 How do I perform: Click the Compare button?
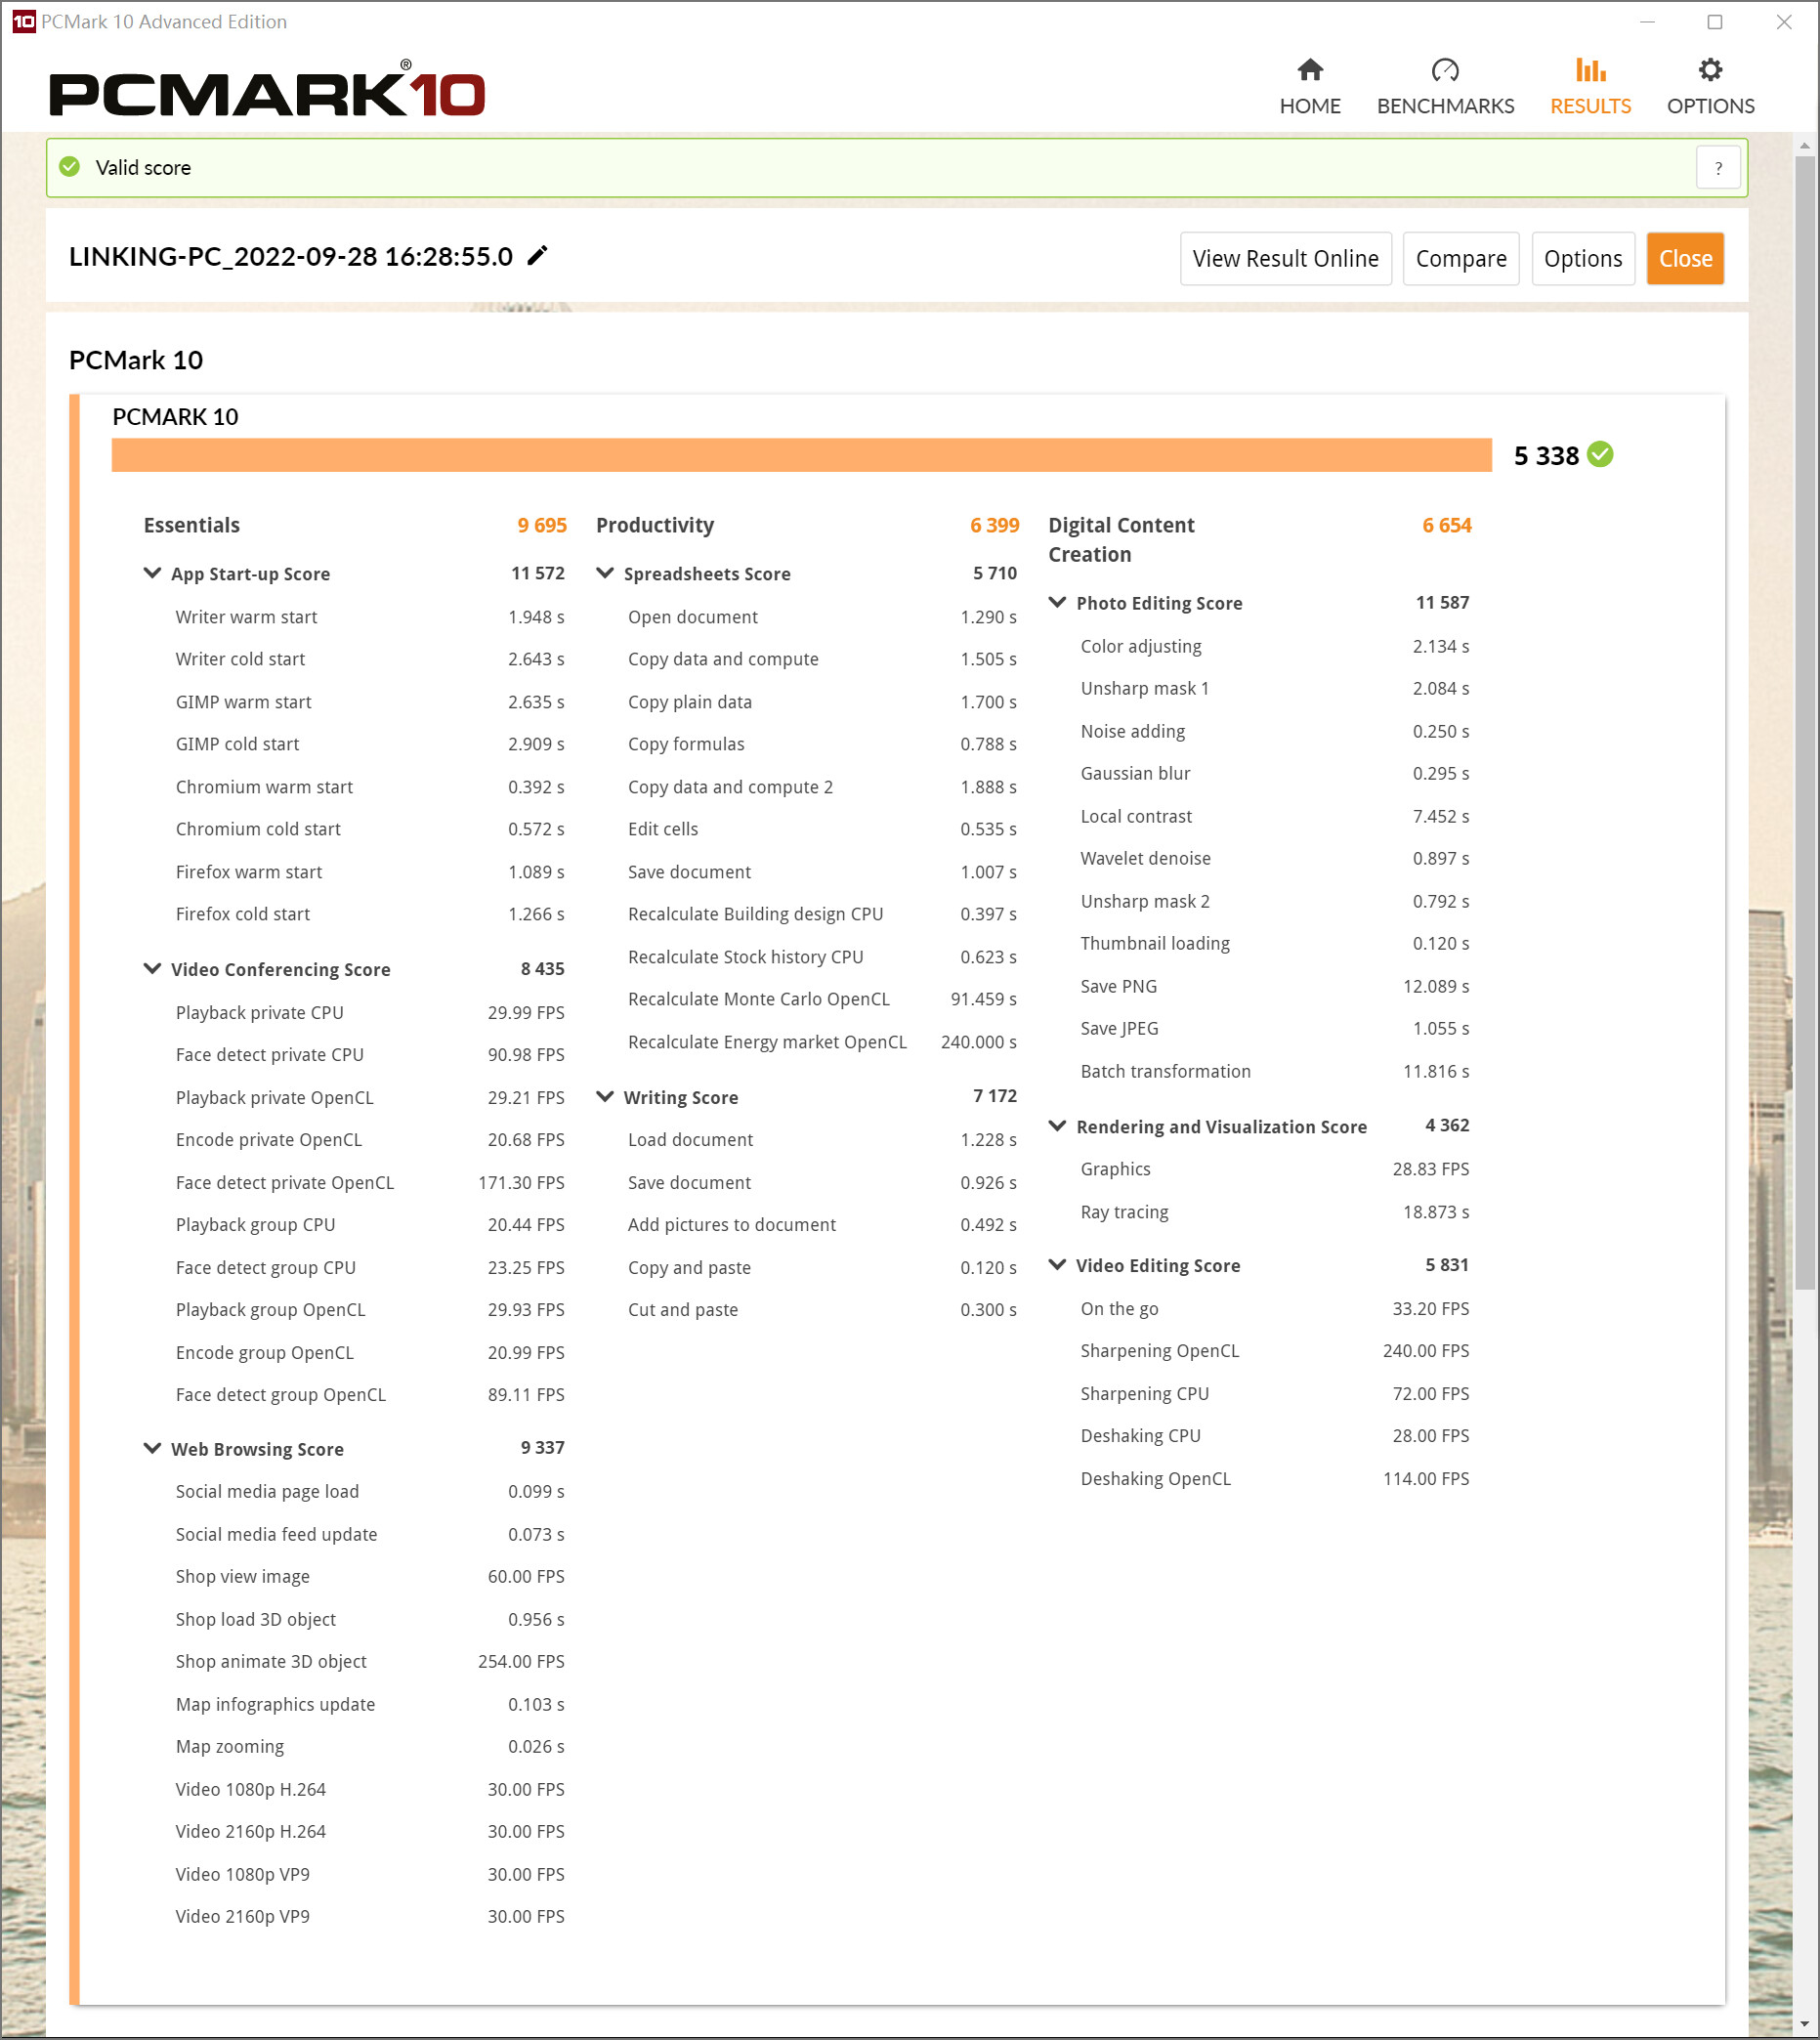(1460, 259)
